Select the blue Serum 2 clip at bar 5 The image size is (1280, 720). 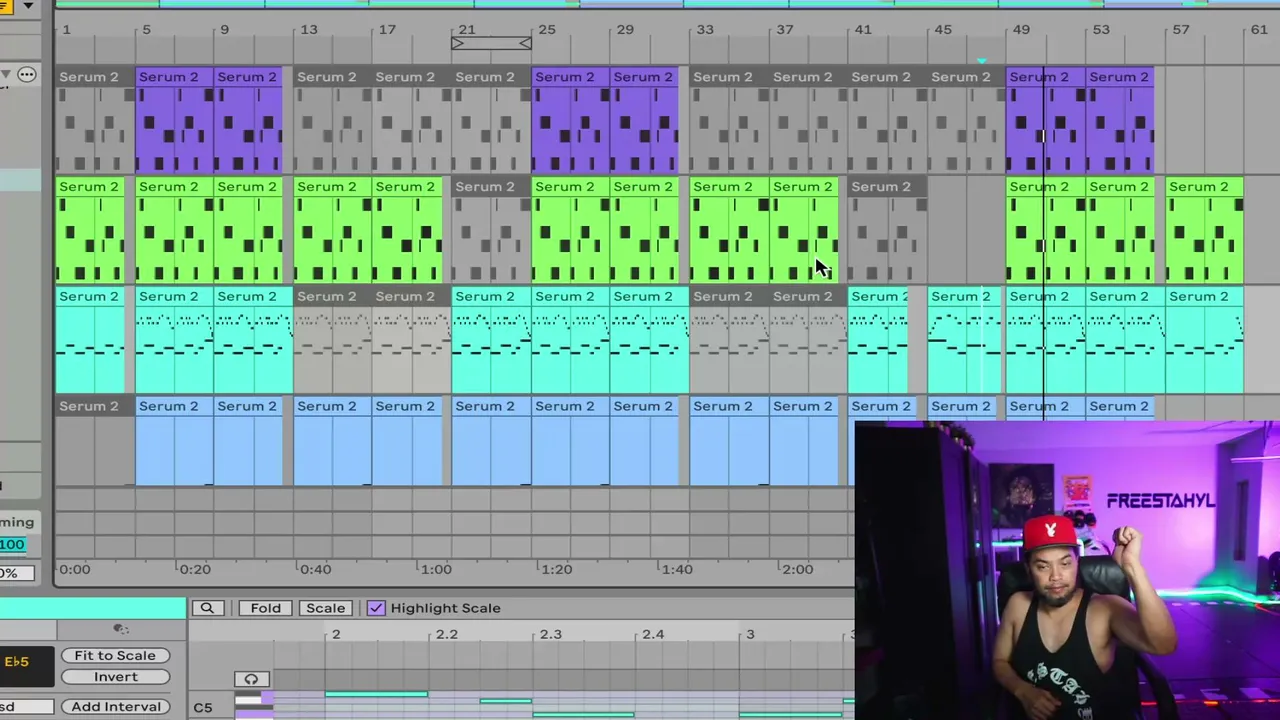(174, 442)
